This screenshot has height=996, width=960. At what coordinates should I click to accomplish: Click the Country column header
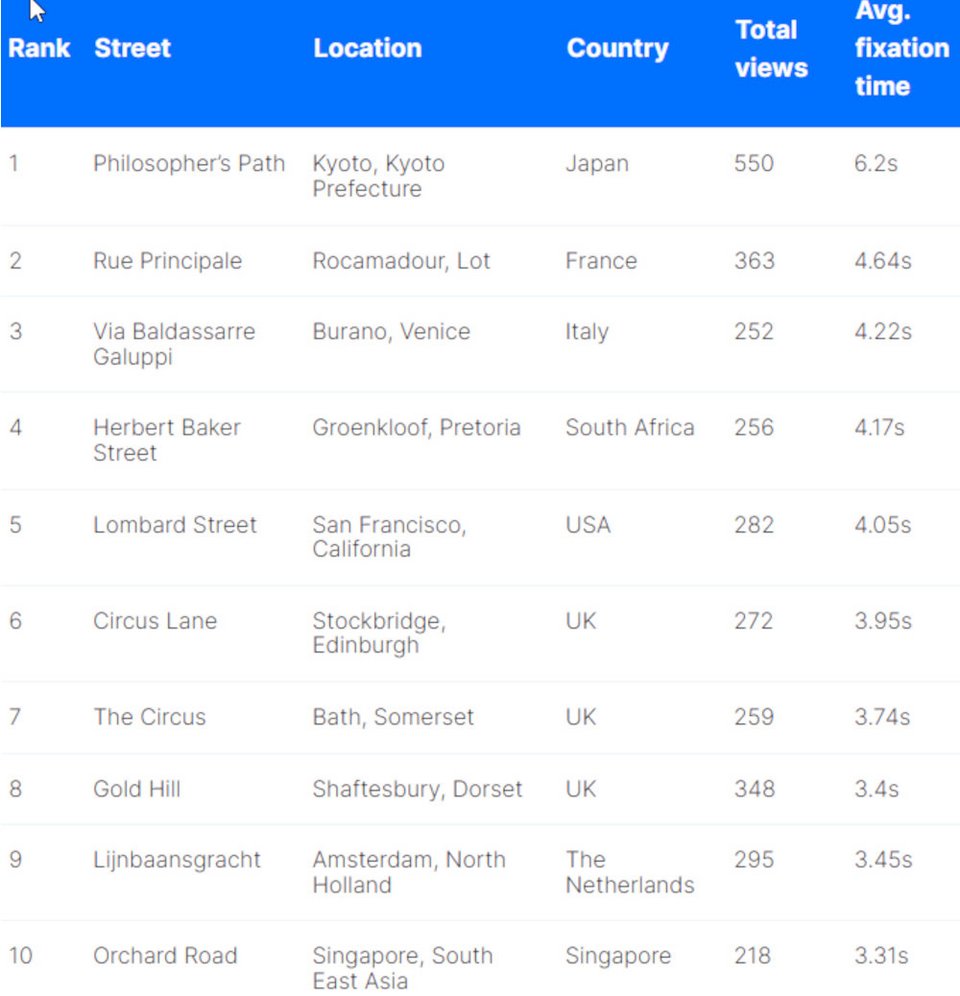[617, 48]
